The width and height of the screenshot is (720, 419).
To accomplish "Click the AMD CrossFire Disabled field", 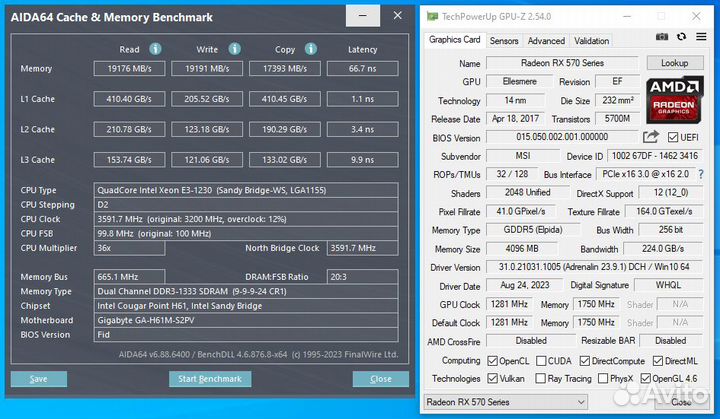I will pyautogui.click(x=531, y=341).
